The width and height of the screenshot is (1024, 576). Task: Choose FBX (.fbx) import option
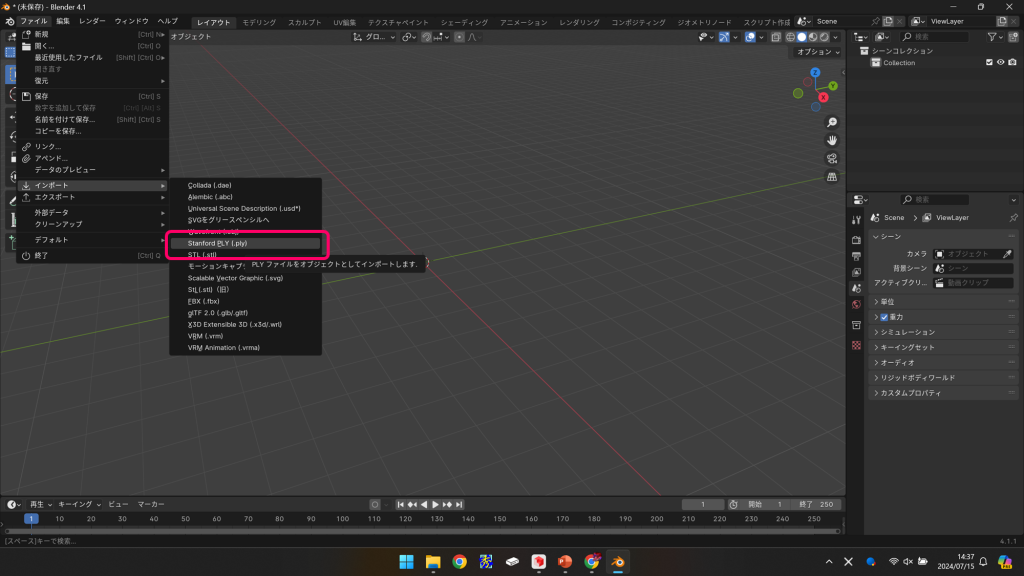coord(245,301)
